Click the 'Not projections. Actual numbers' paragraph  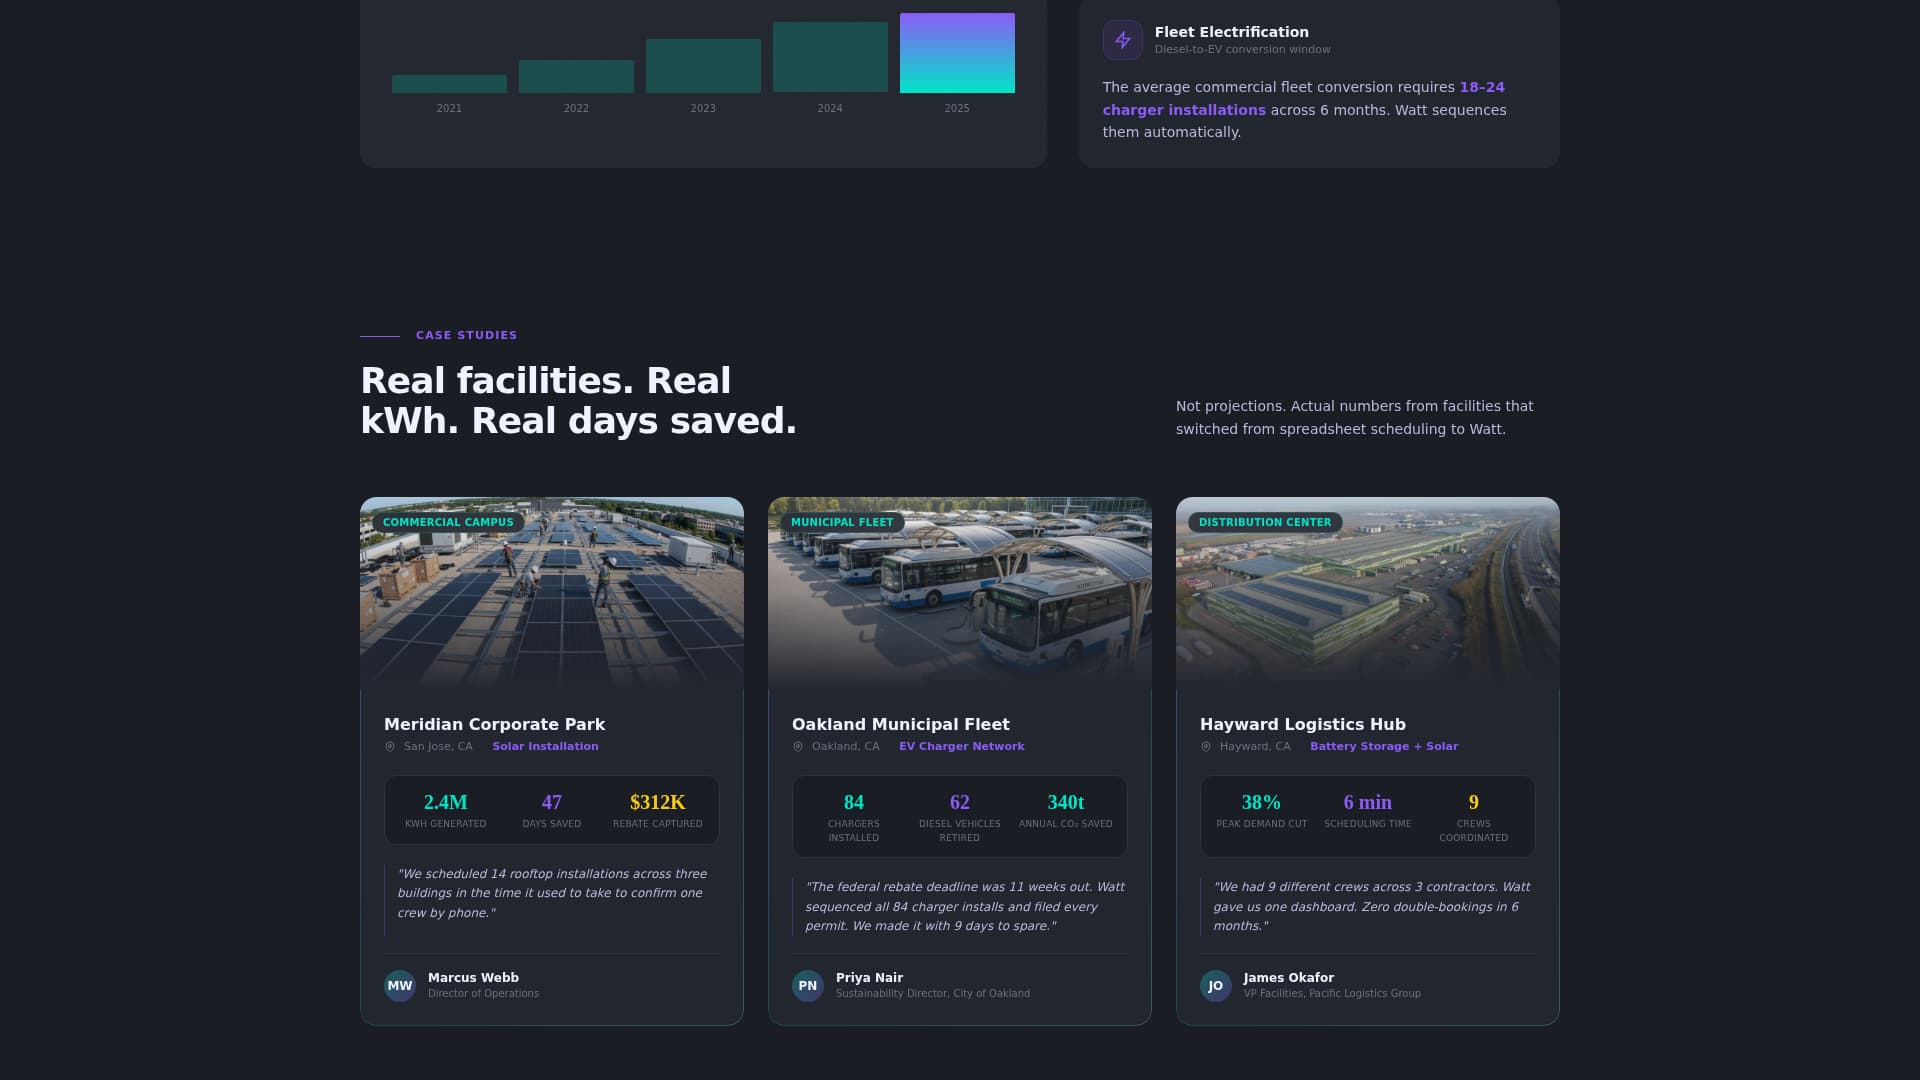click(x=1354, y=418)
